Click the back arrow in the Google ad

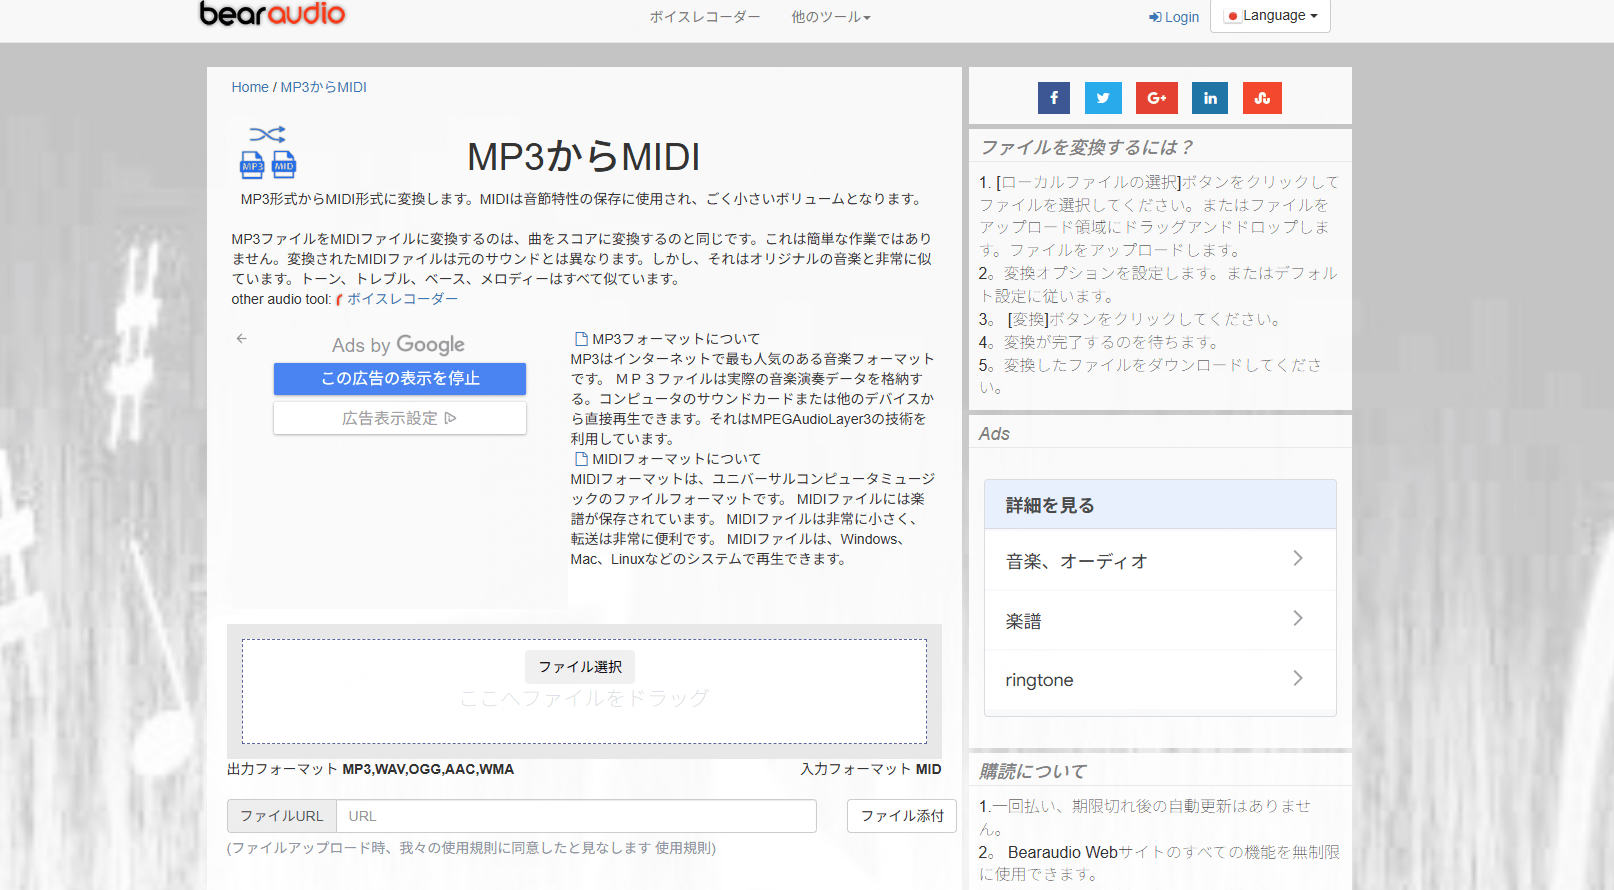pyautogui.click(x=241, y=339)
